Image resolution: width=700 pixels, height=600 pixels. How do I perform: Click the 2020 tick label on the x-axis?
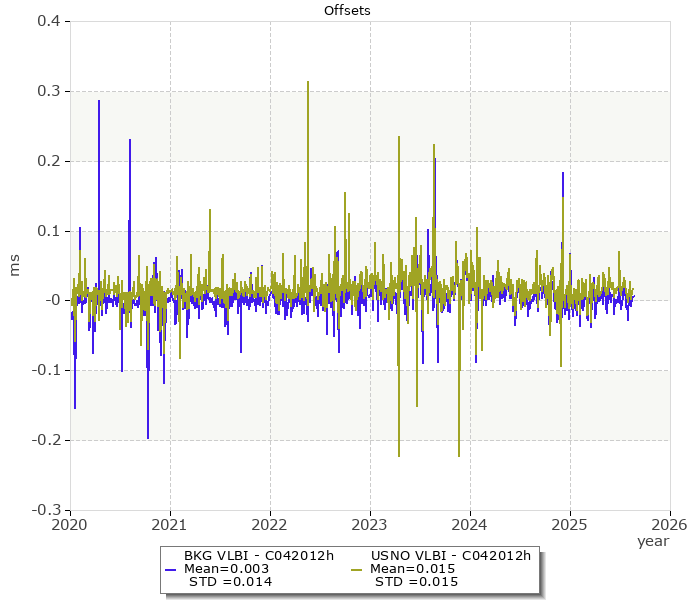click(x=70, y=524)
